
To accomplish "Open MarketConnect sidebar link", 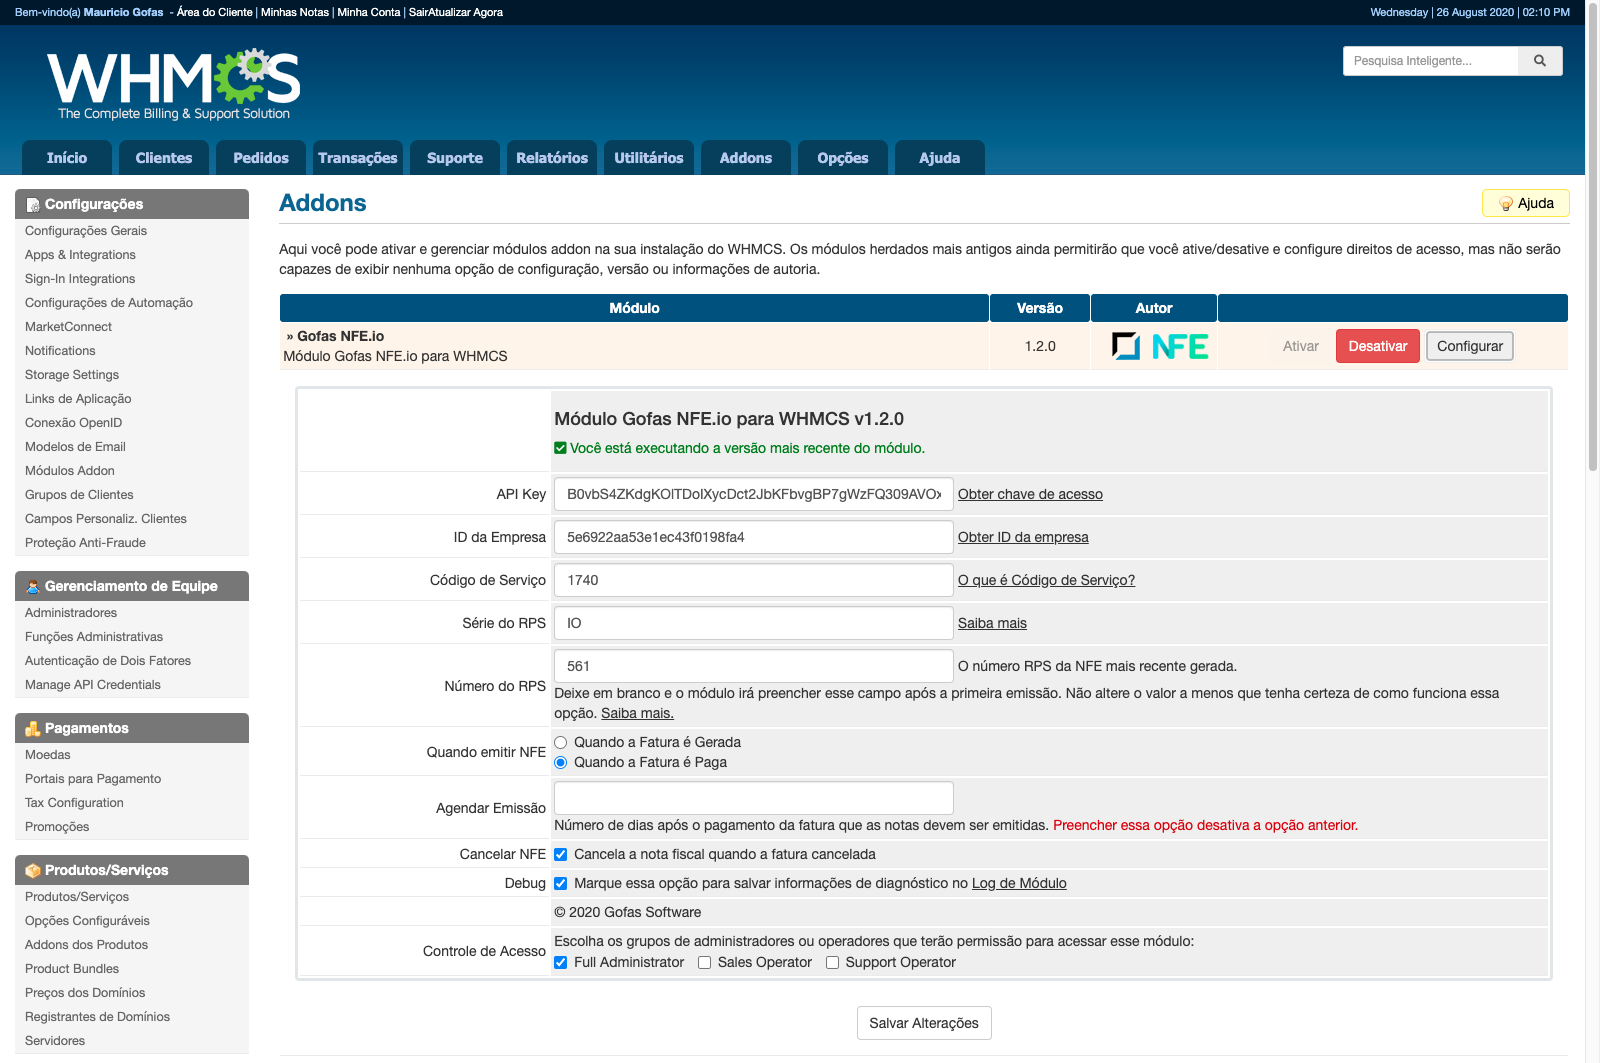I will pos(68,327).
